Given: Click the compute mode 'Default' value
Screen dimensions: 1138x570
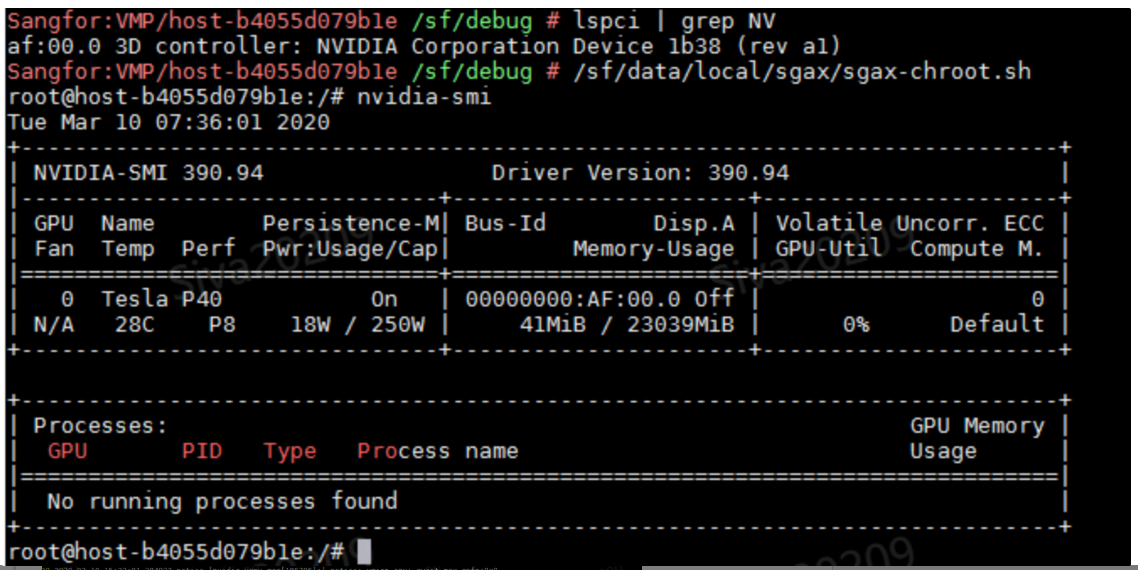Looking at the screenshot, I should 997,325.
